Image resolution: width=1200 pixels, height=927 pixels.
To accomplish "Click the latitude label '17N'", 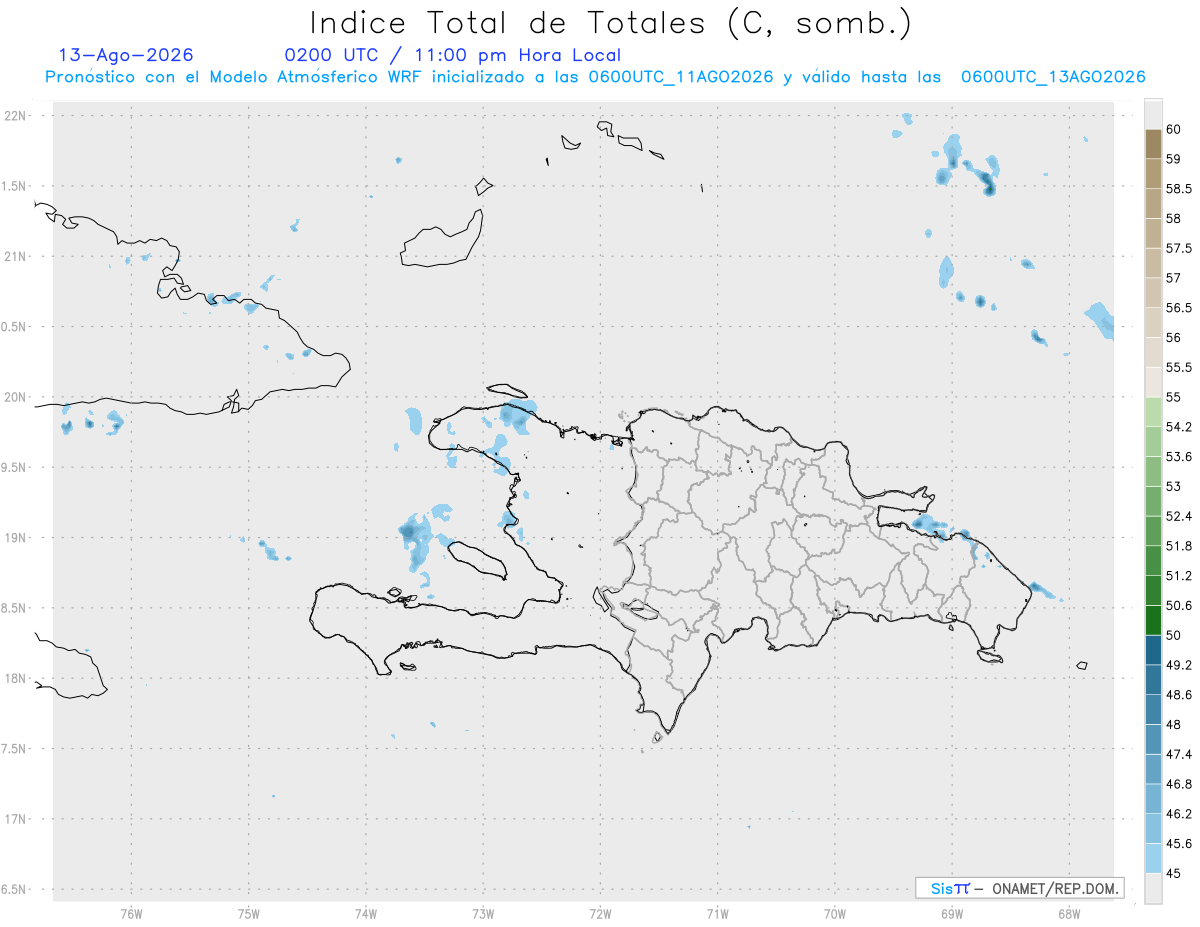I will 15,818.
